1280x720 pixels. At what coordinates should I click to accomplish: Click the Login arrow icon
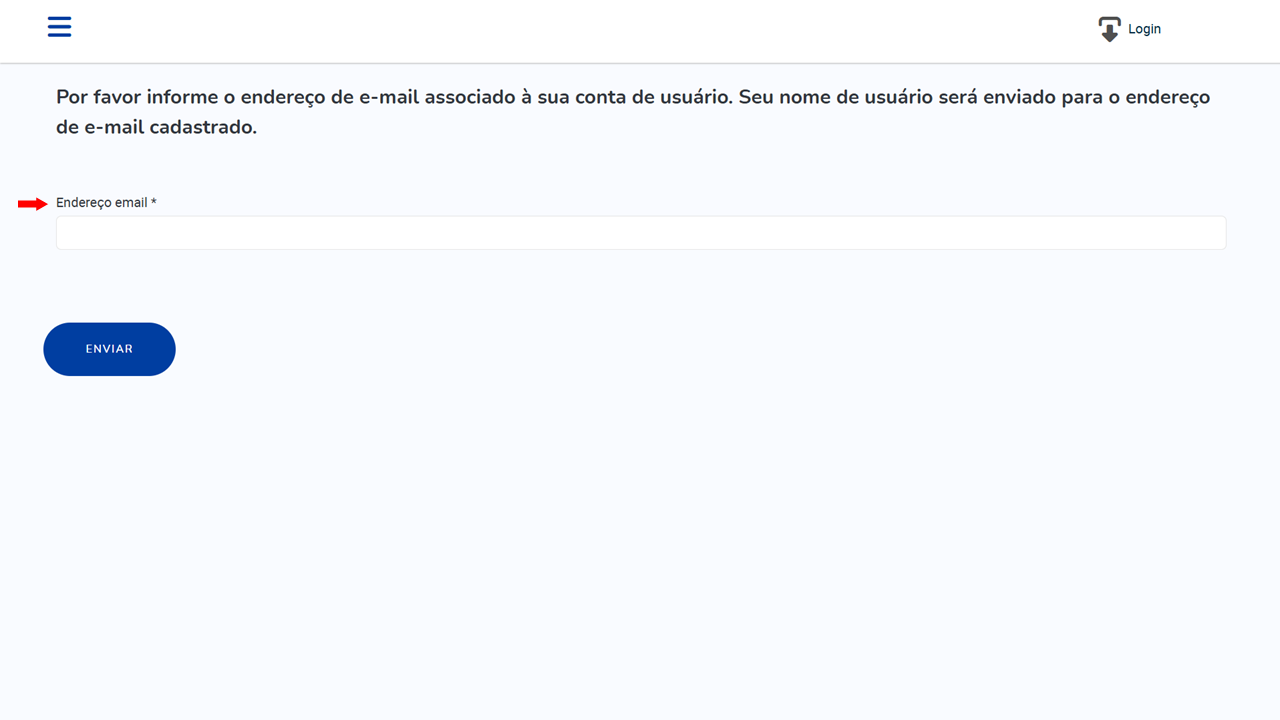point(1109,29)
